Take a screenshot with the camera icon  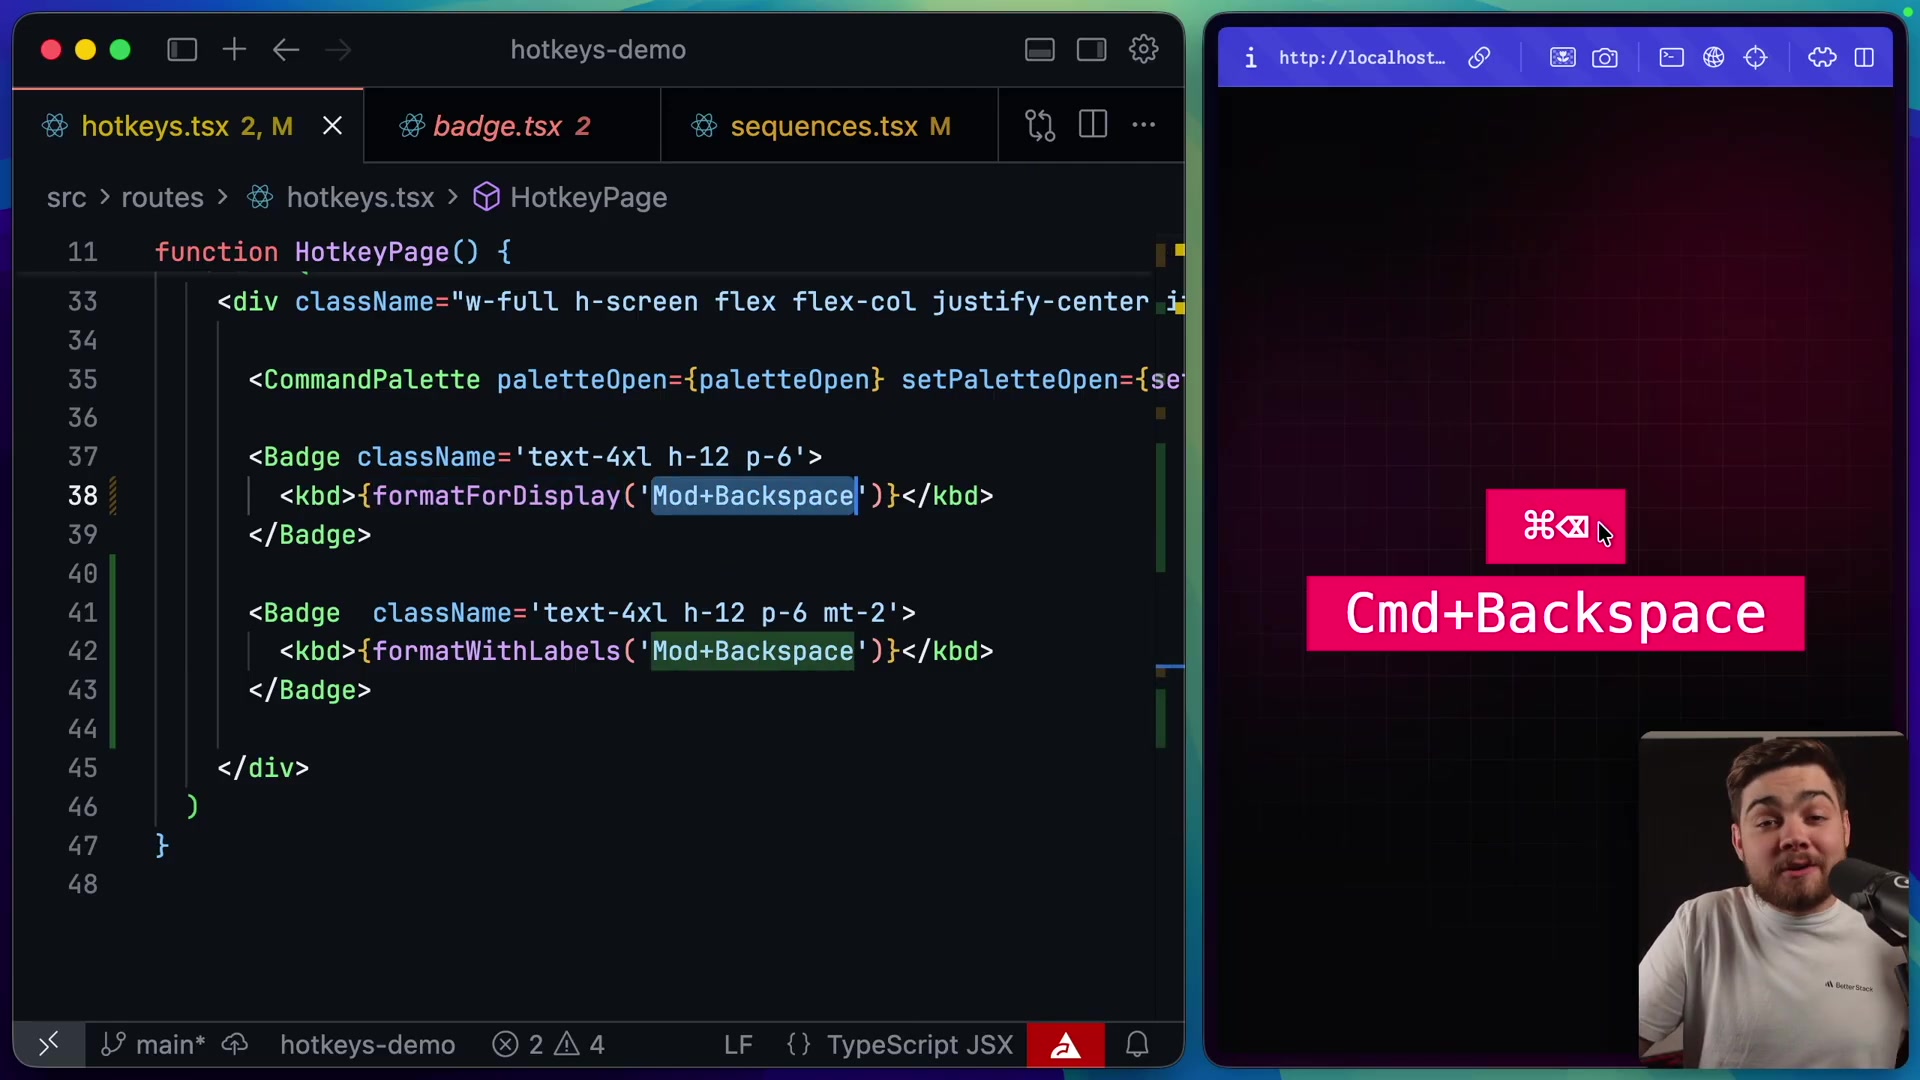(x=1605, y=58)
